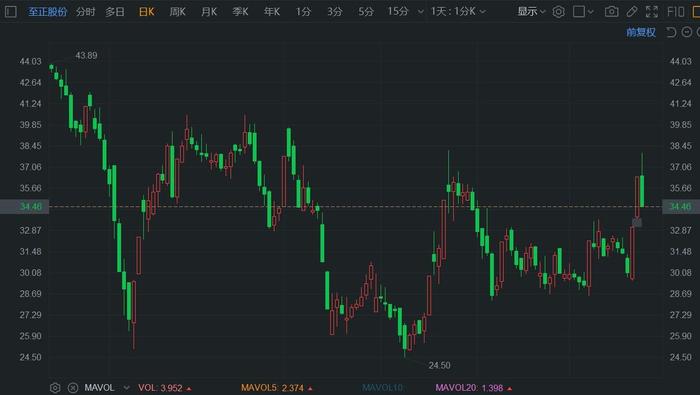Click the zoom out minus circle icon
The height and width of the screenshot is (395, 700).
(687, 32)
